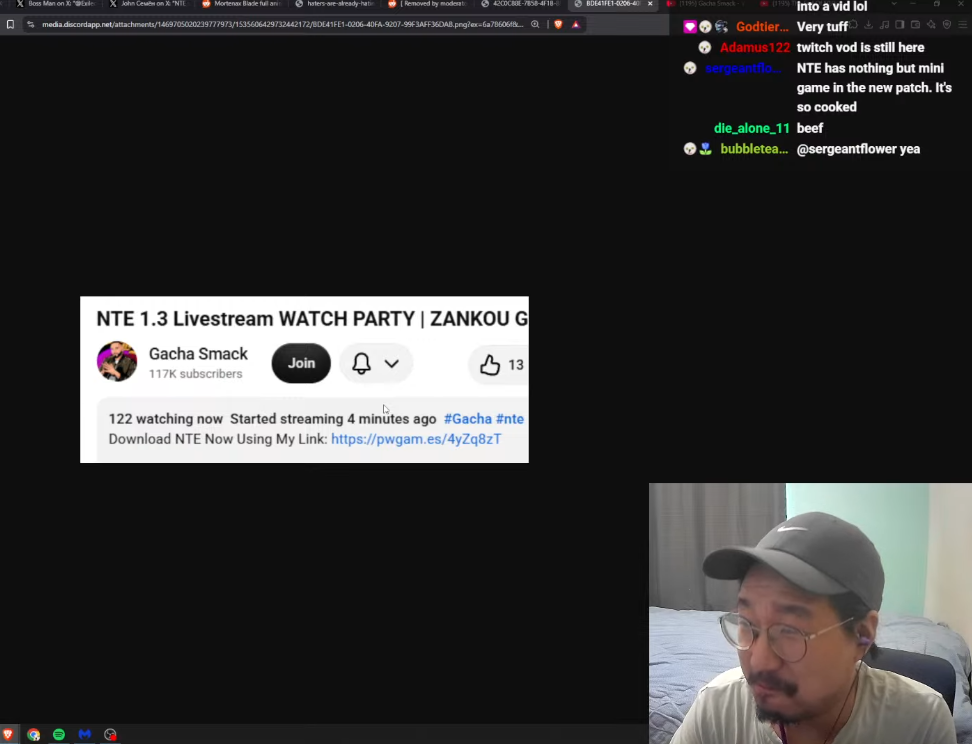The height and width of the screenshot is (744, 972).
Task: Open the pwgam.es/4yZq8zT download link
Action: [416, 439]
